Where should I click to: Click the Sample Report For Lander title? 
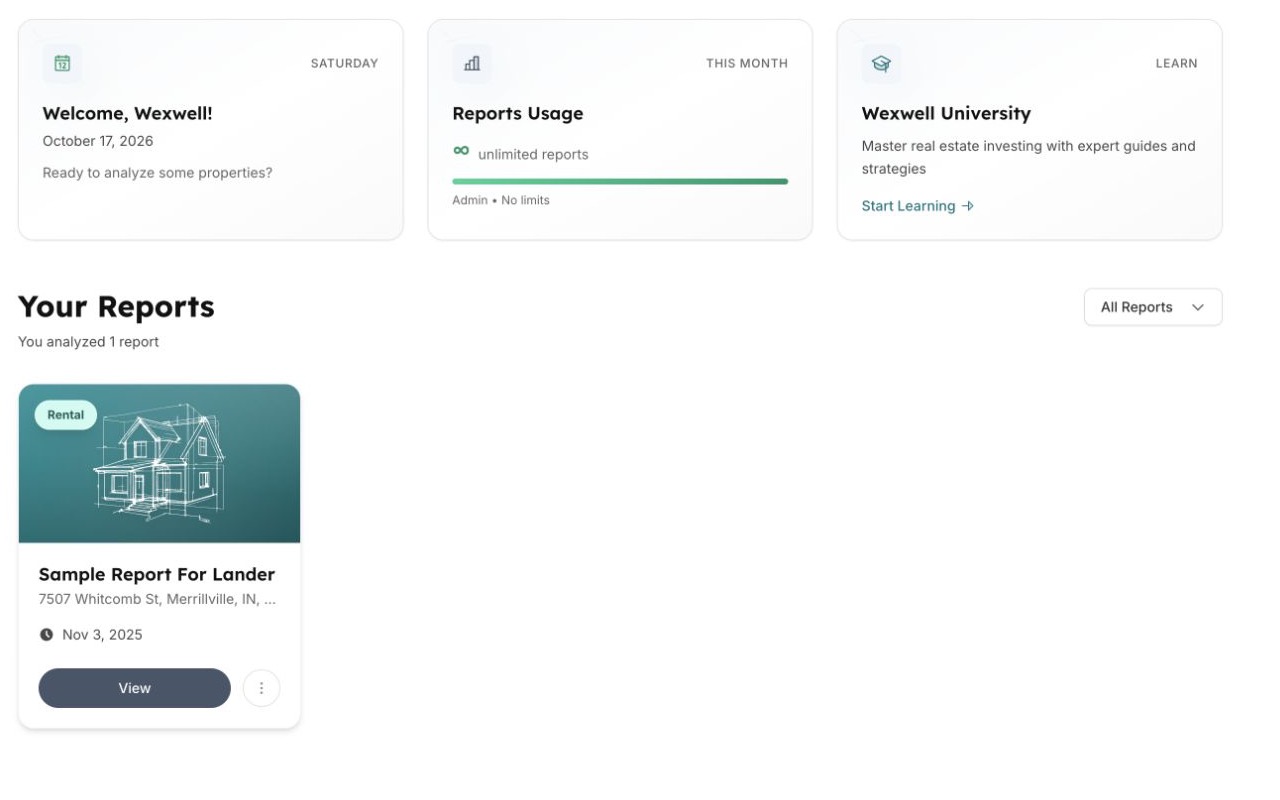click(157, 574)
